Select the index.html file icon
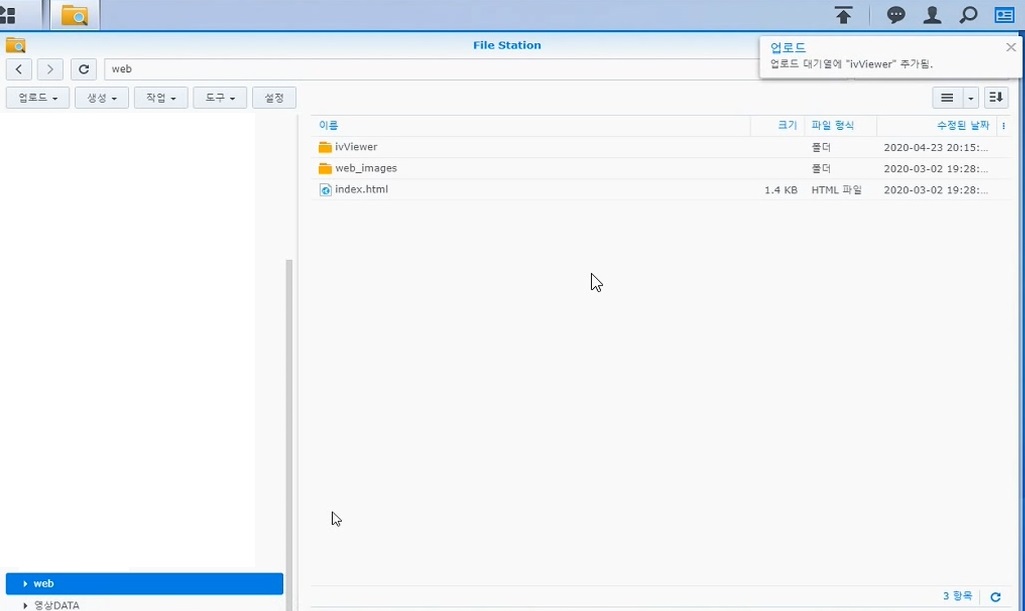The height and width of the screenshot is (611, 1025). coord(325,190)
